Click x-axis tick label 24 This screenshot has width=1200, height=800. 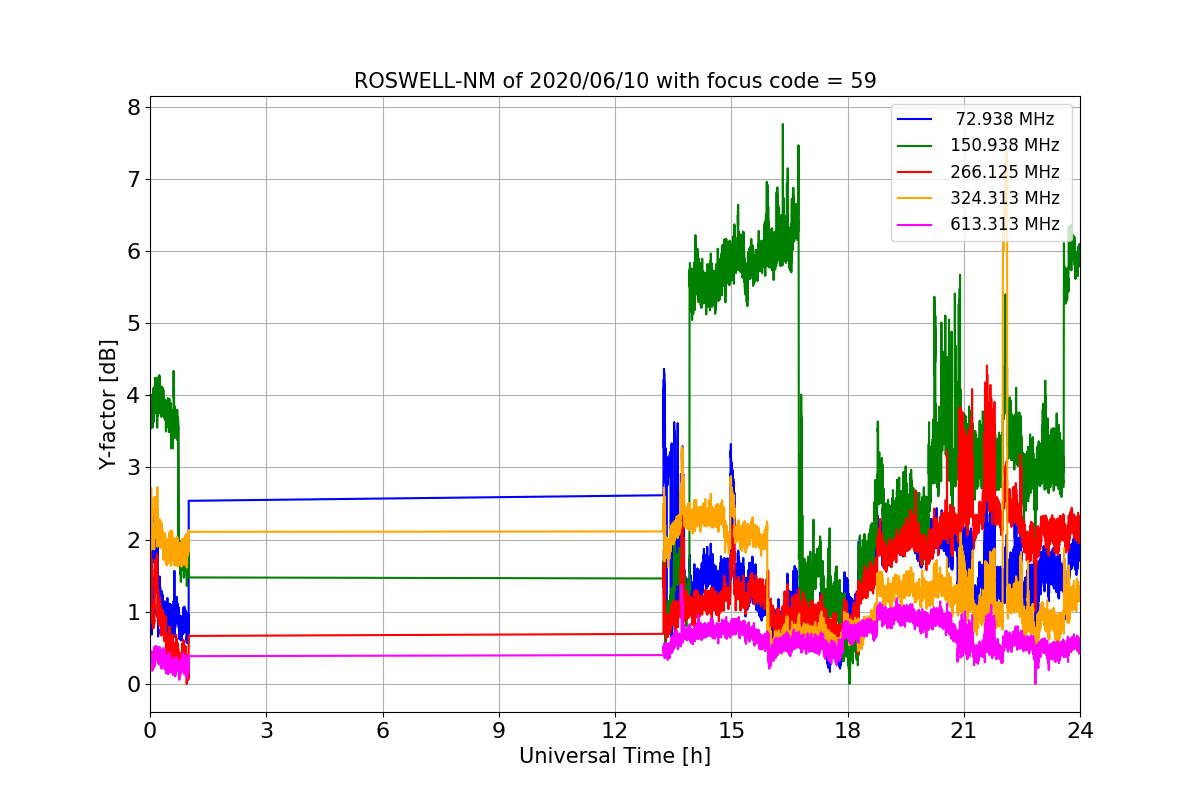(1080, 730)
